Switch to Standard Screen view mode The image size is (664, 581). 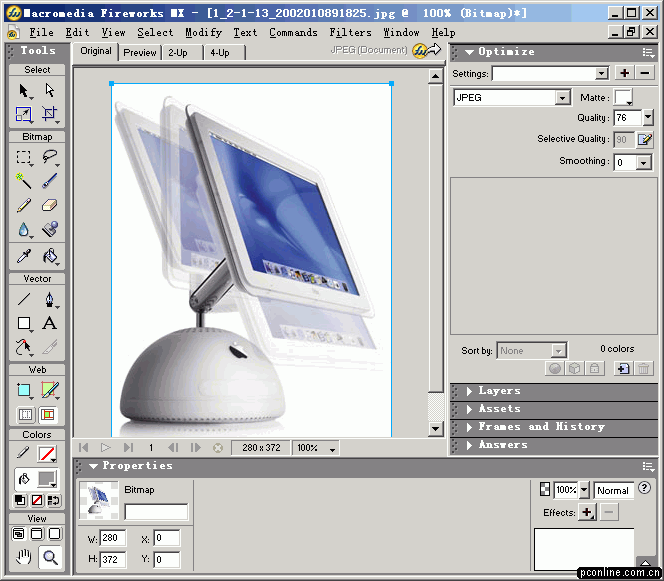coord(19,534)
